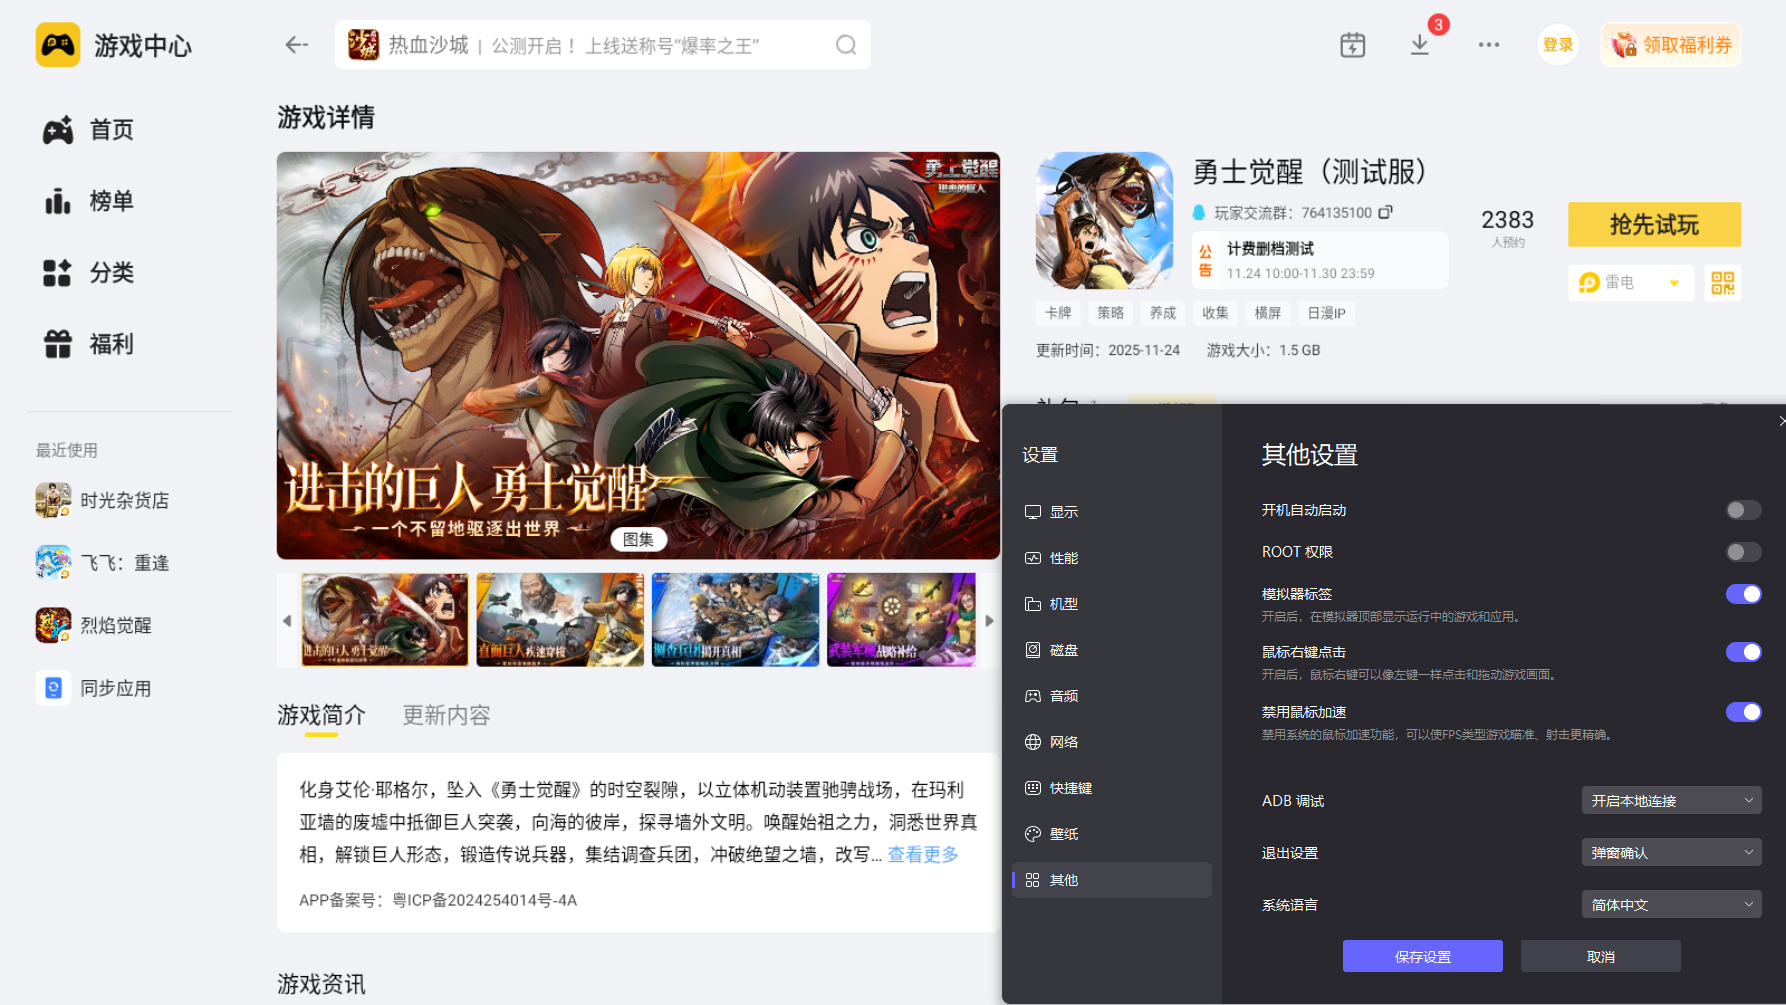Click the 图集 gallery button

click(x=638, y=539)
